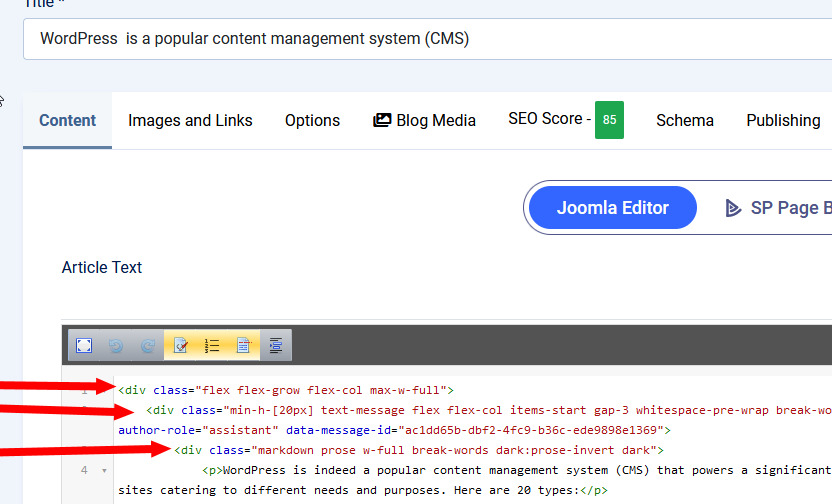The height and width of the screenshot is (504, 832).
Task: Click the undo icon in editor toolbar
Action: [x=116, y=345]
